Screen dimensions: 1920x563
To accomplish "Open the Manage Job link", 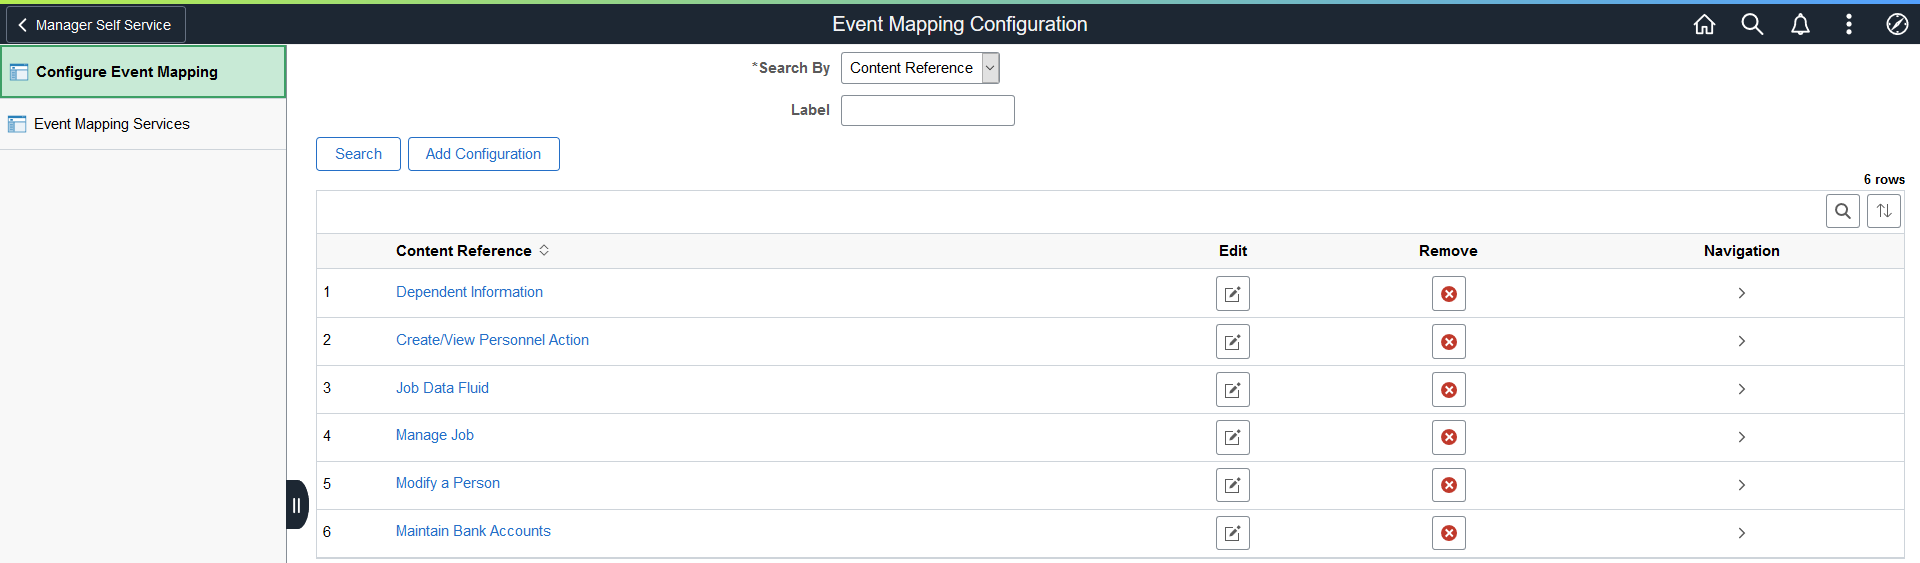I will click(x=434, y=435).
